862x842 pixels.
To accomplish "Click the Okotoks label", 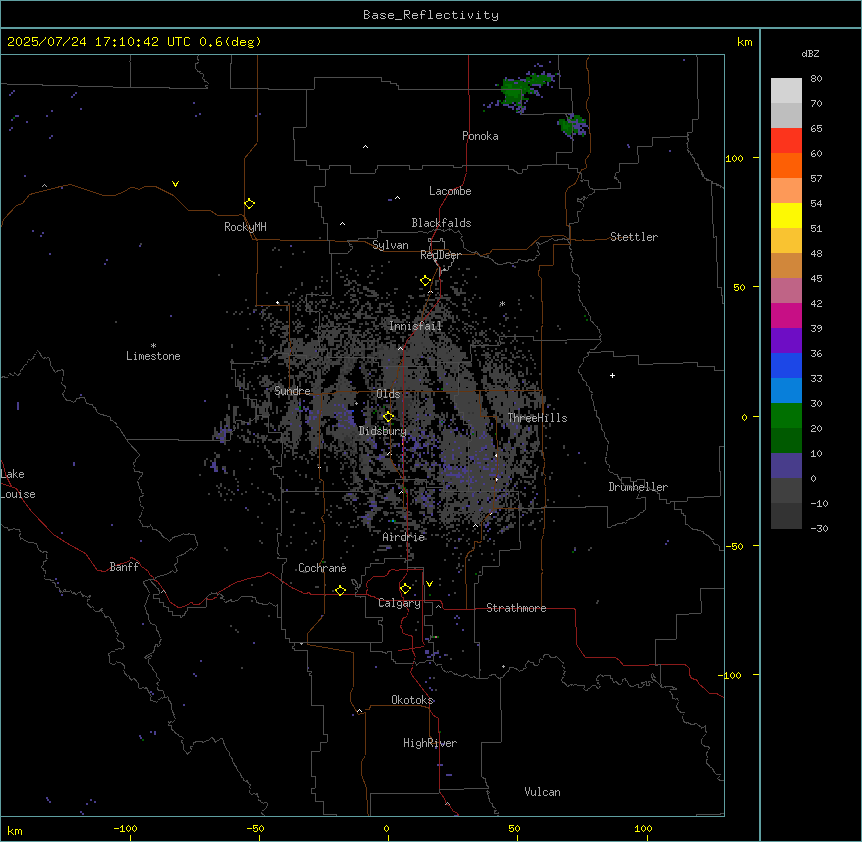I will tap(412, 700).
